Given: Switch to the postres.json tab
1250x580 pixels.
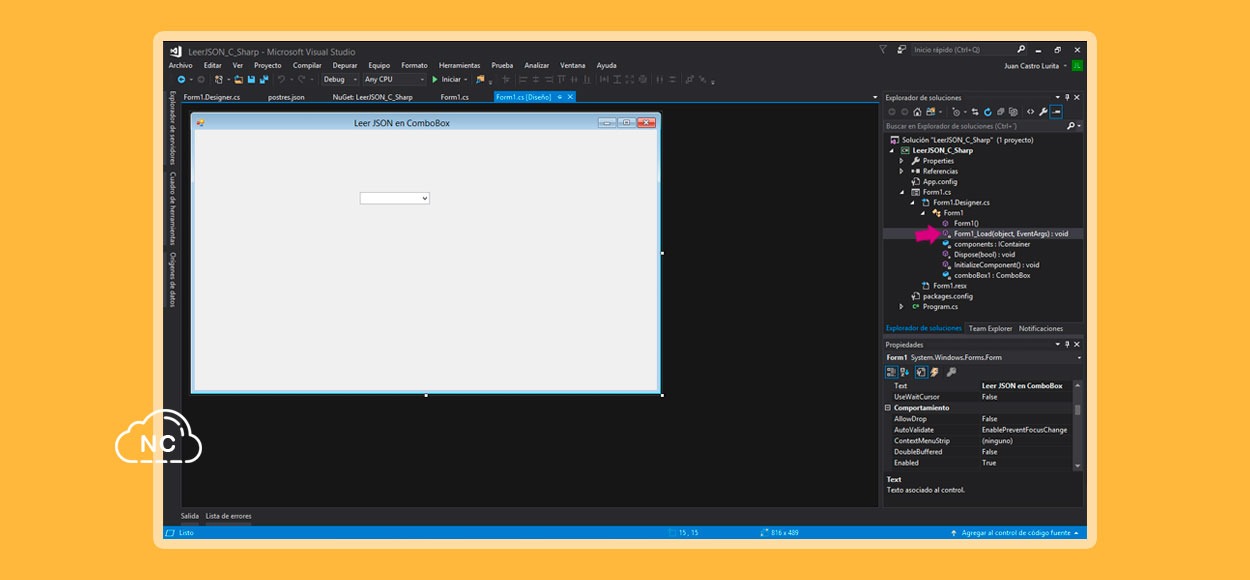Looking at the screenshot, I should coord(286,97).
